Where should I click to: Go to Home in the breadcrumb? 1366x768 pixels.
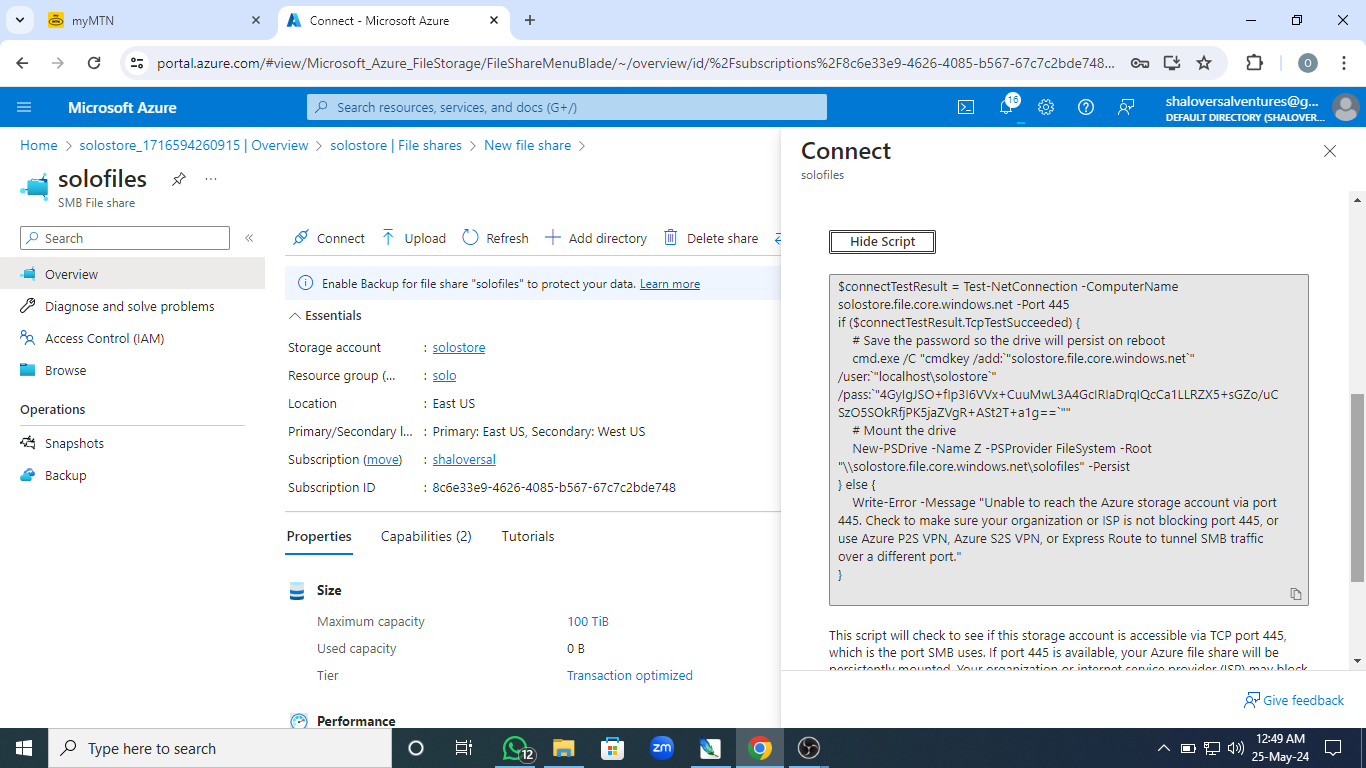39,145
